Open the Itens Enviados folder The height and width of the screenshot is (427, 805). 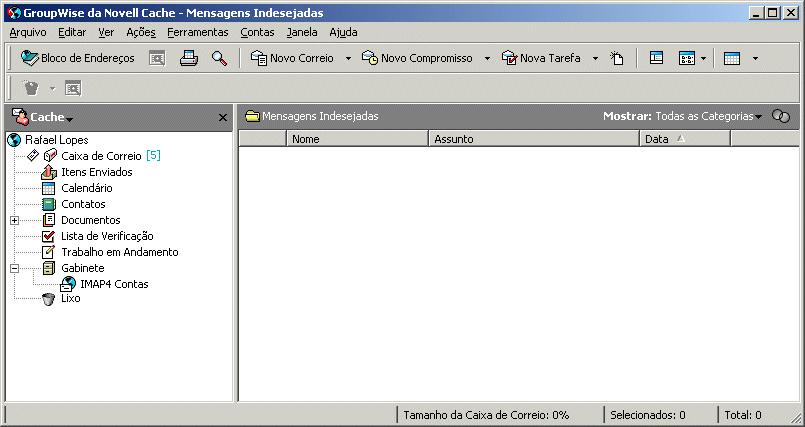tap(97, 172)
